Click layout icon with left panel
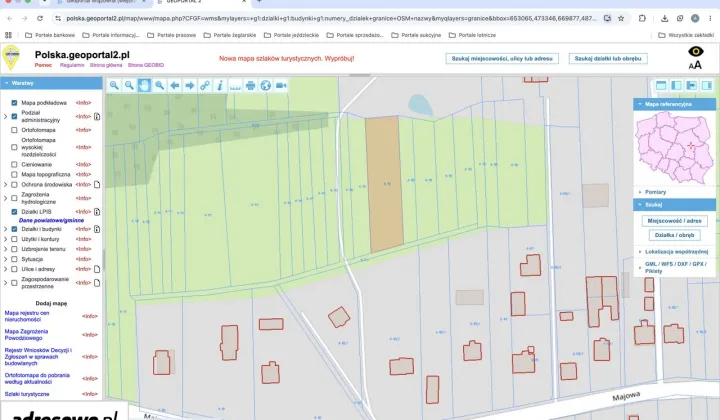The width and height of the screenshot is (720, 420). 676,85
